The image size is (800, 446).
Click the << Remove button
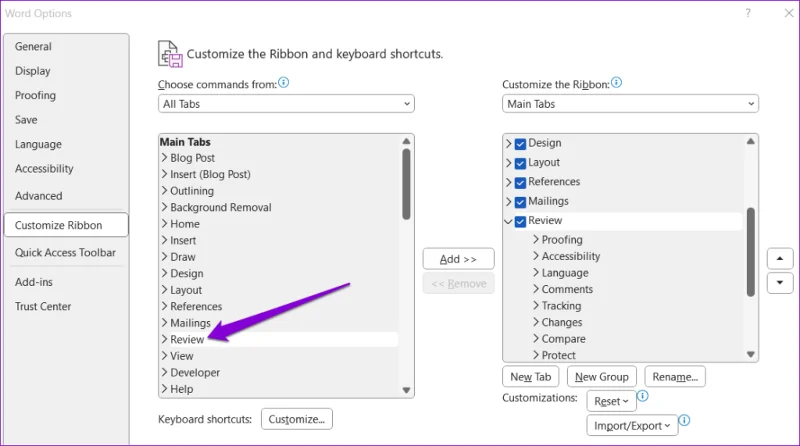pyautogui.click(x=458, y=283)
